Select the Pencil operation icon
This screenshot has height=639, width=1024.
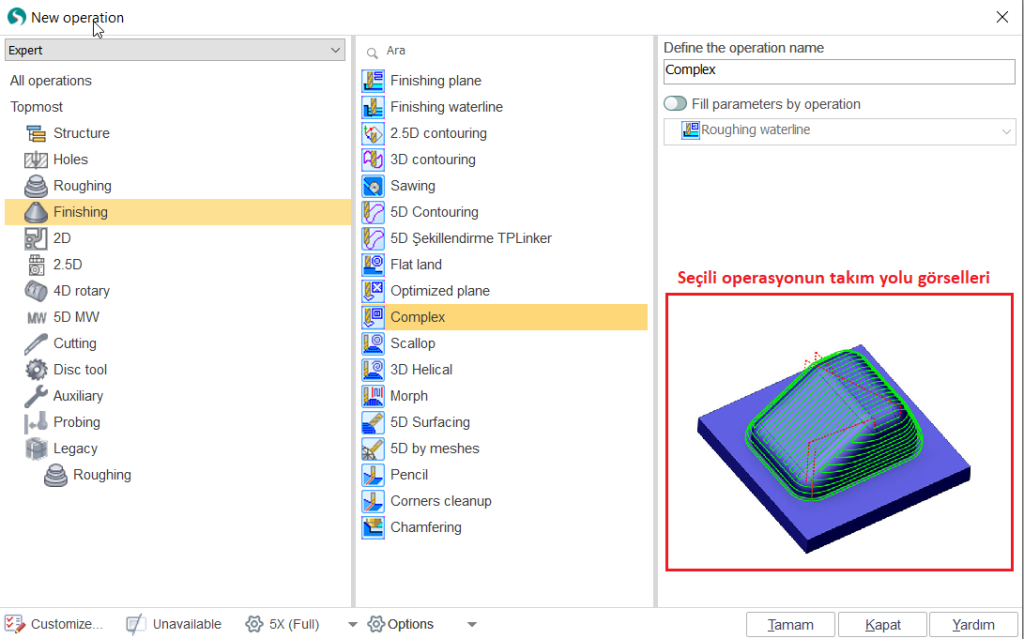click(373, 475)
